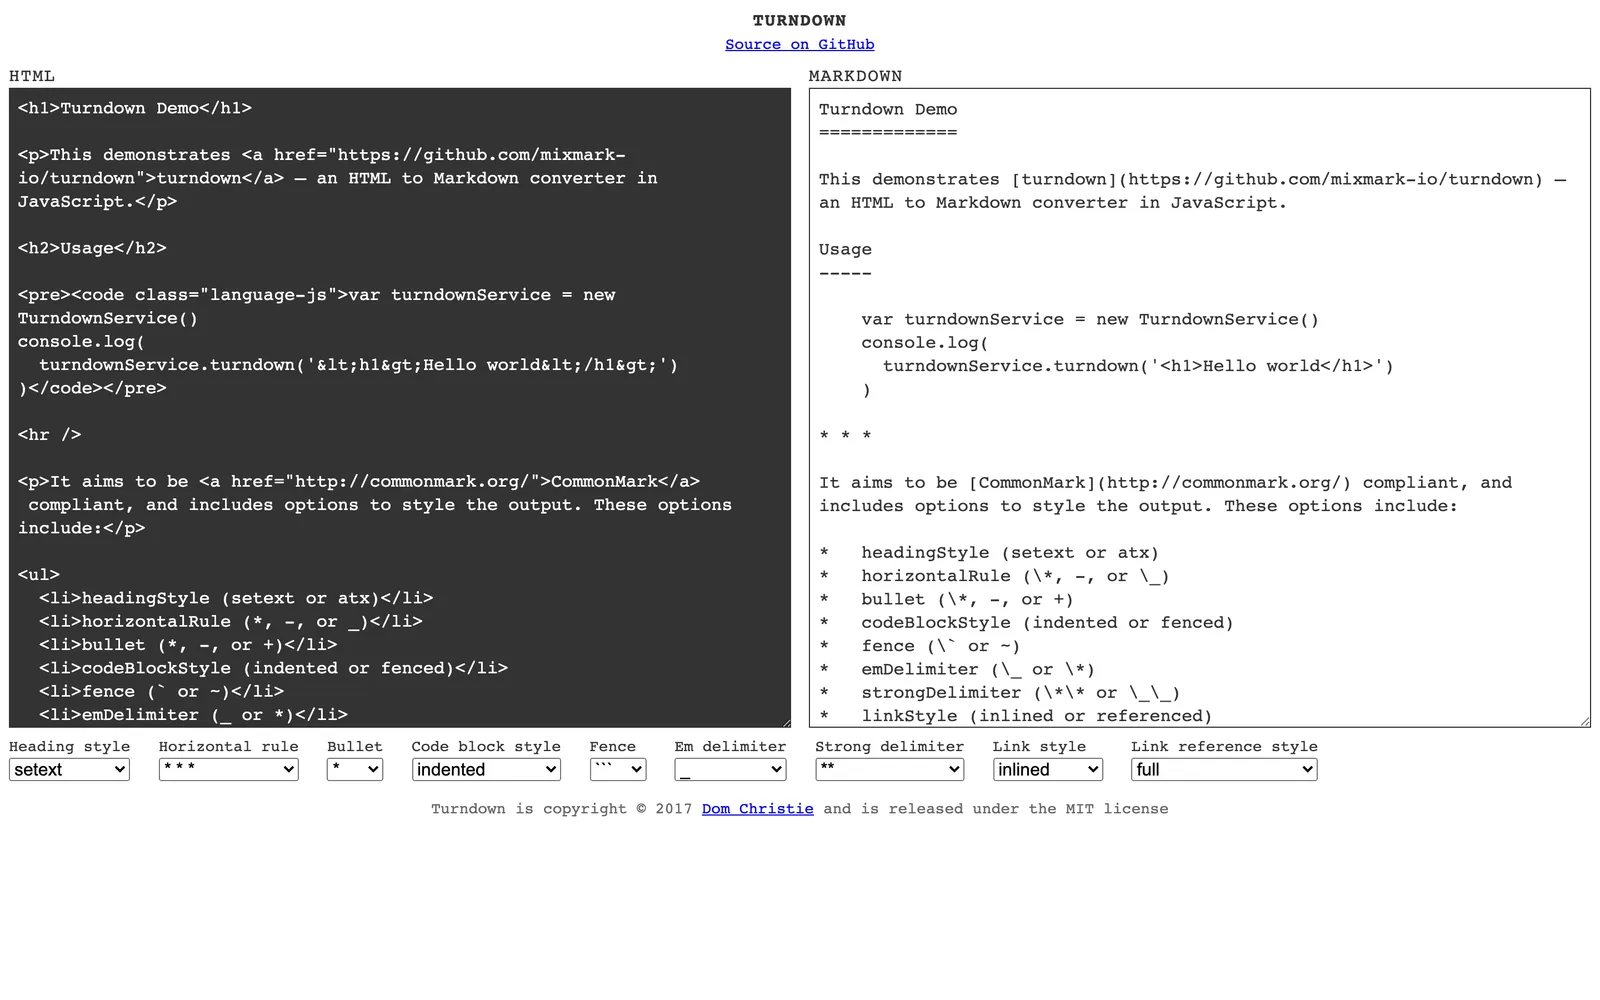The image size is (1600, 1000).
Task: Click the "Link reference style" label
Action: 1224,747
